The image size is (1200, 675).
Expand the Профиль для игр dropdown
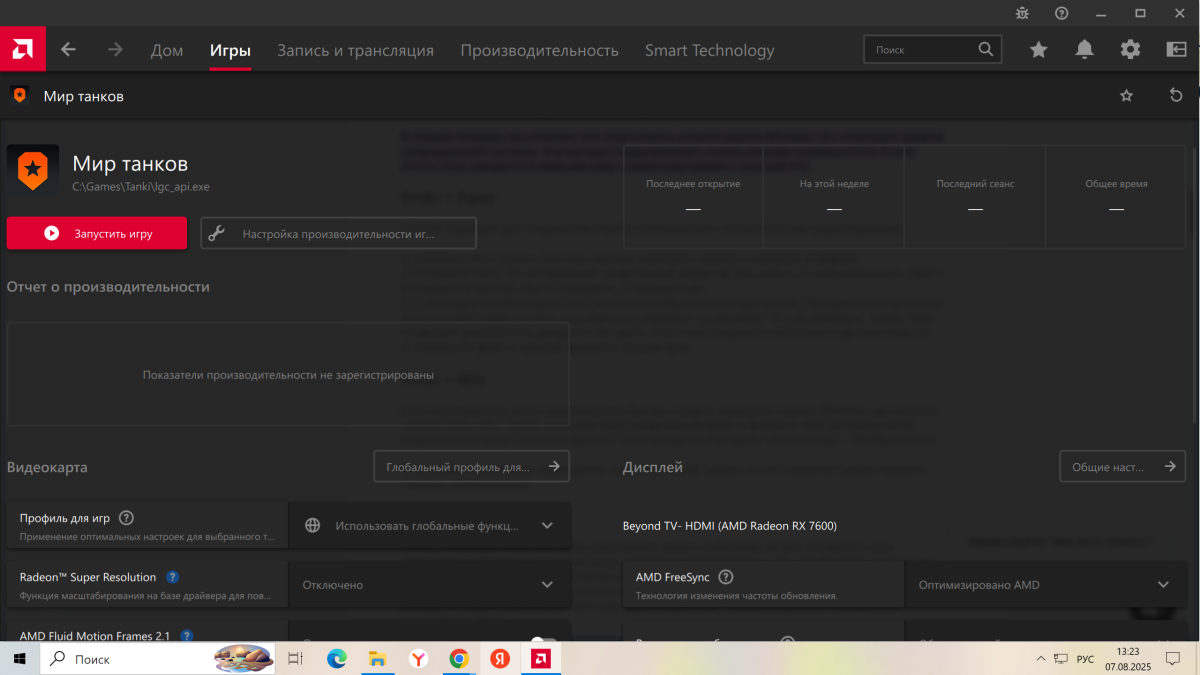[x=546, y=525]
